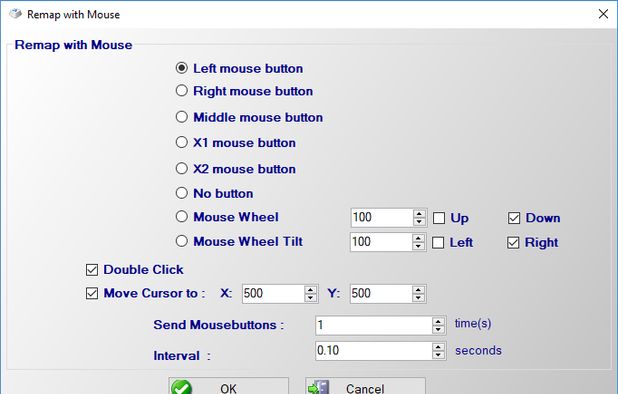Decrease the Mouse Wheel Tilt amount
Viewport: 618px width, 394px height.
pos(419,246)
